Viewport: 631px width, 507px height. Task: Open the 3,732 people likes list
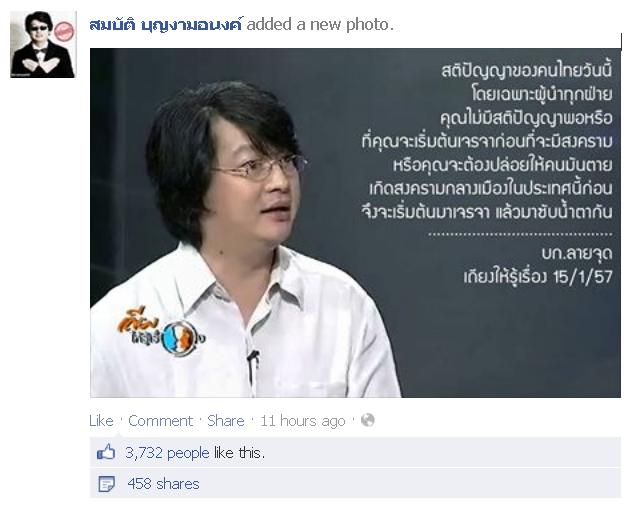pos(167,453)
